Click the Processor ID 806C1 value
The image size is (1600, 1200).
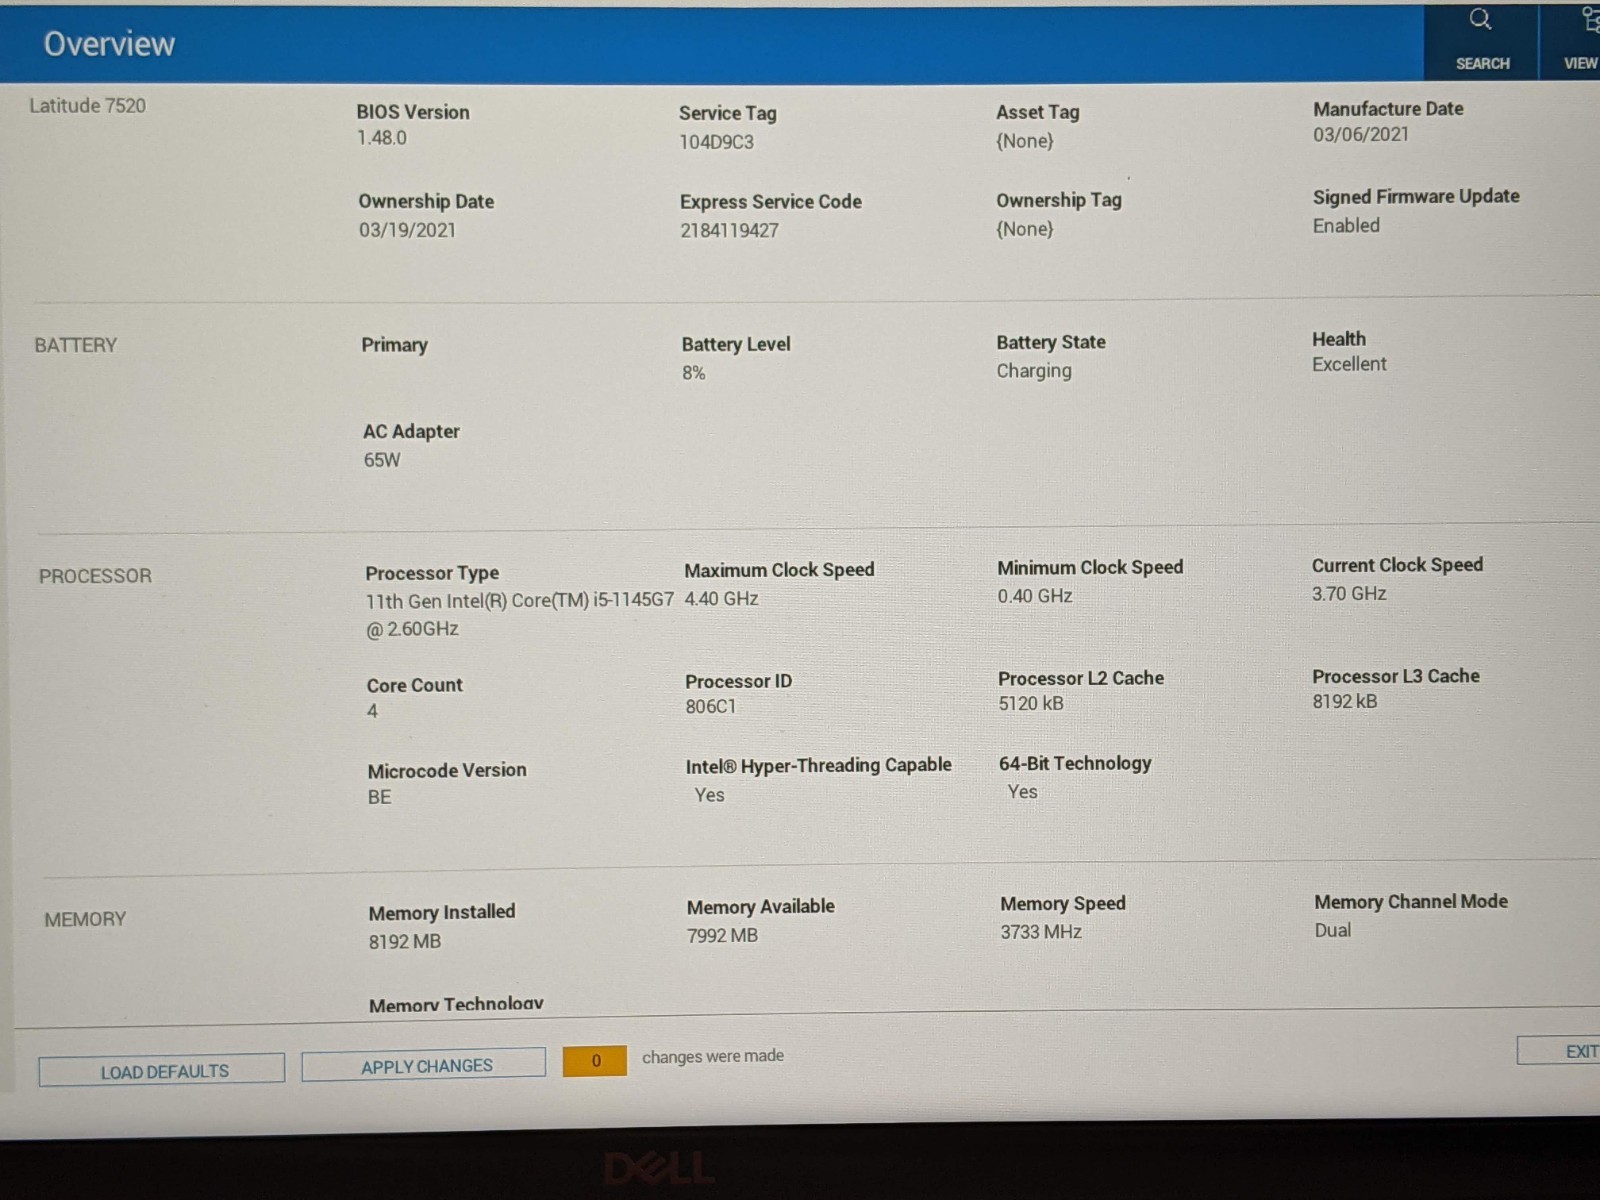coord(710,707)
